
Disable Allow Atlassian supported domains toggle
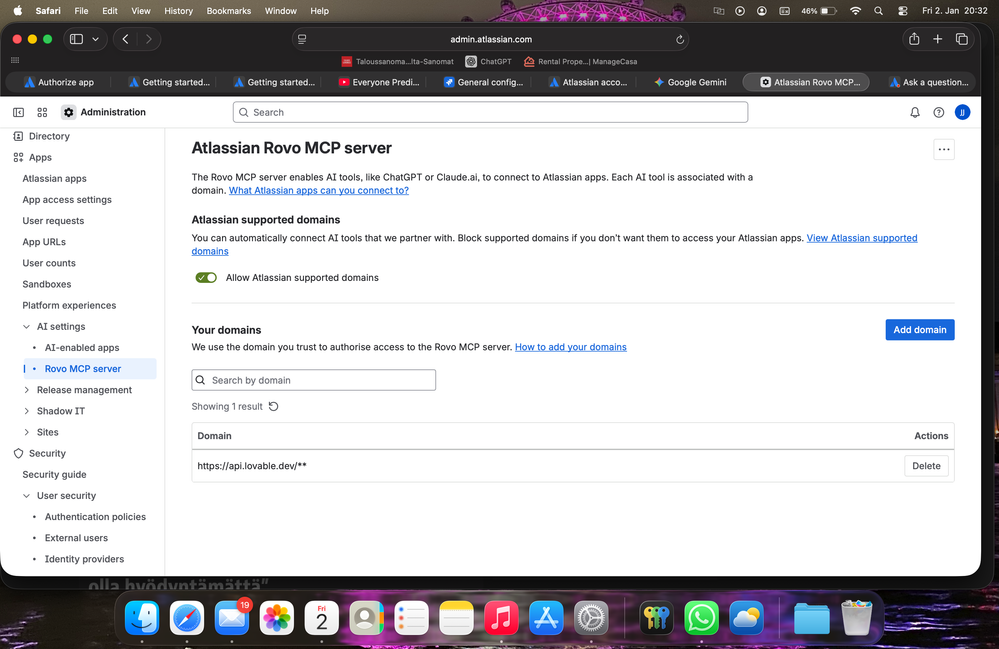click(x=206, y=278)
